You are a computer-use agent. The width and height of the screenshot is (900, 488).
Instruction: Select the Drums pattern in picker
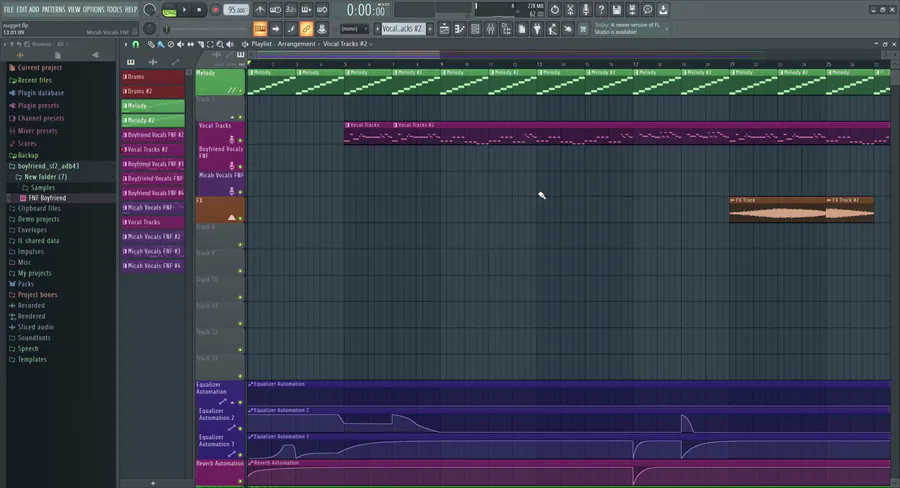coord(153,76)
